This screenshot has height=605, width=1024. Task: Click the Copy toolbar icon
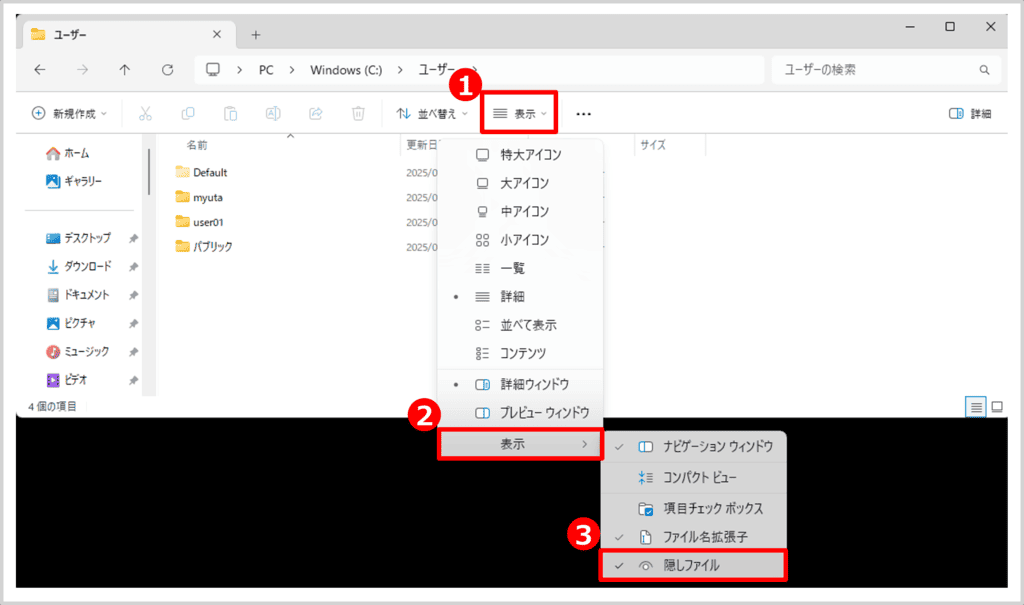[x=188, y=114]
